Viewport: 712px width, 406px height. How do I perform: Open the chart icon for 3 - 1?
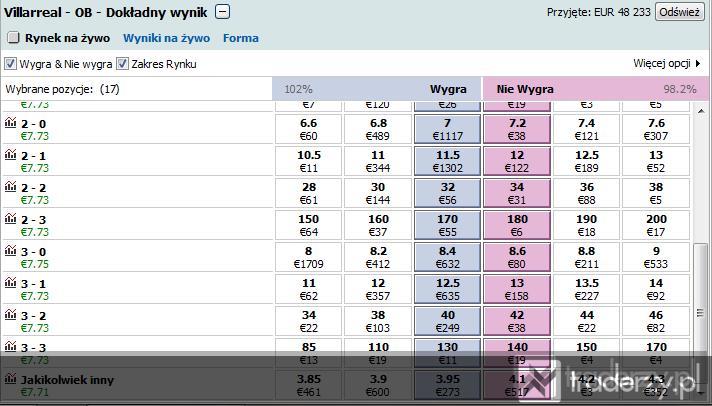coord(10,282)
